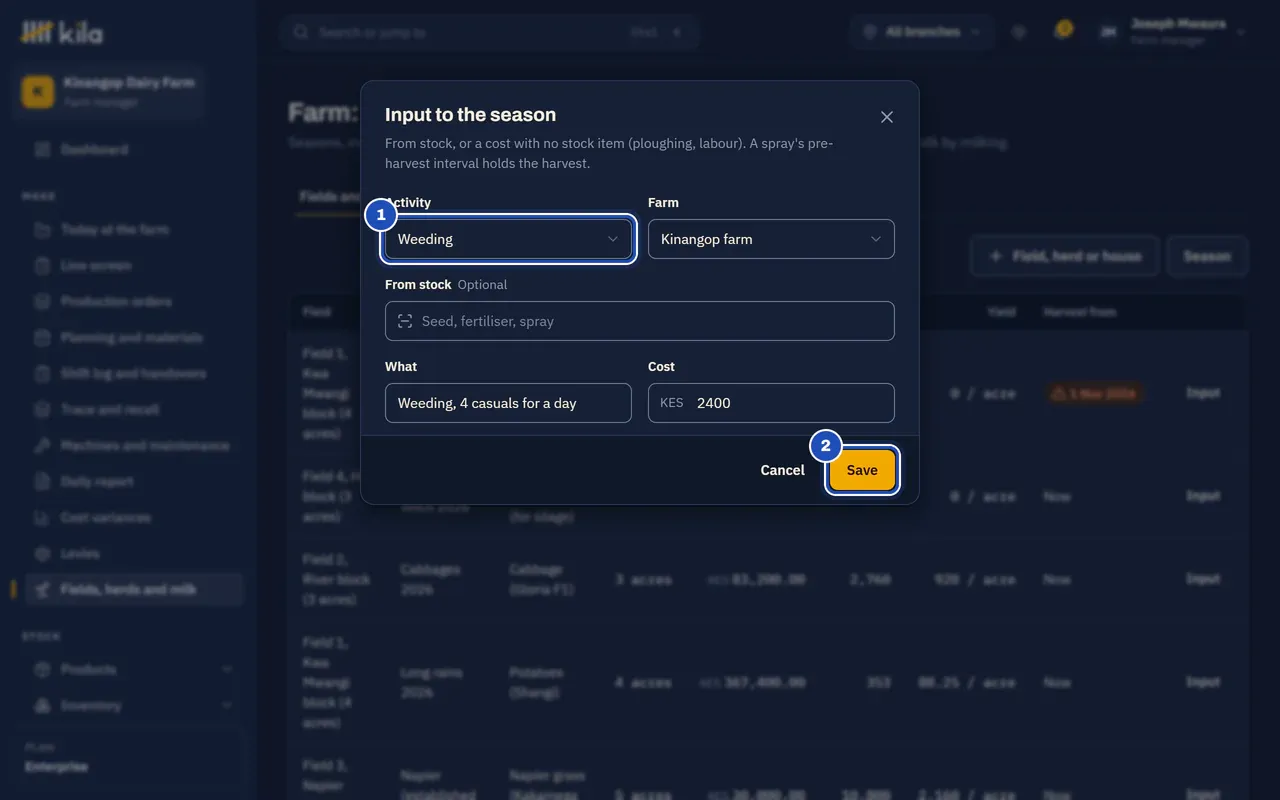
Task: Expand the Products section in sidebar
Action: coord(132,669)
